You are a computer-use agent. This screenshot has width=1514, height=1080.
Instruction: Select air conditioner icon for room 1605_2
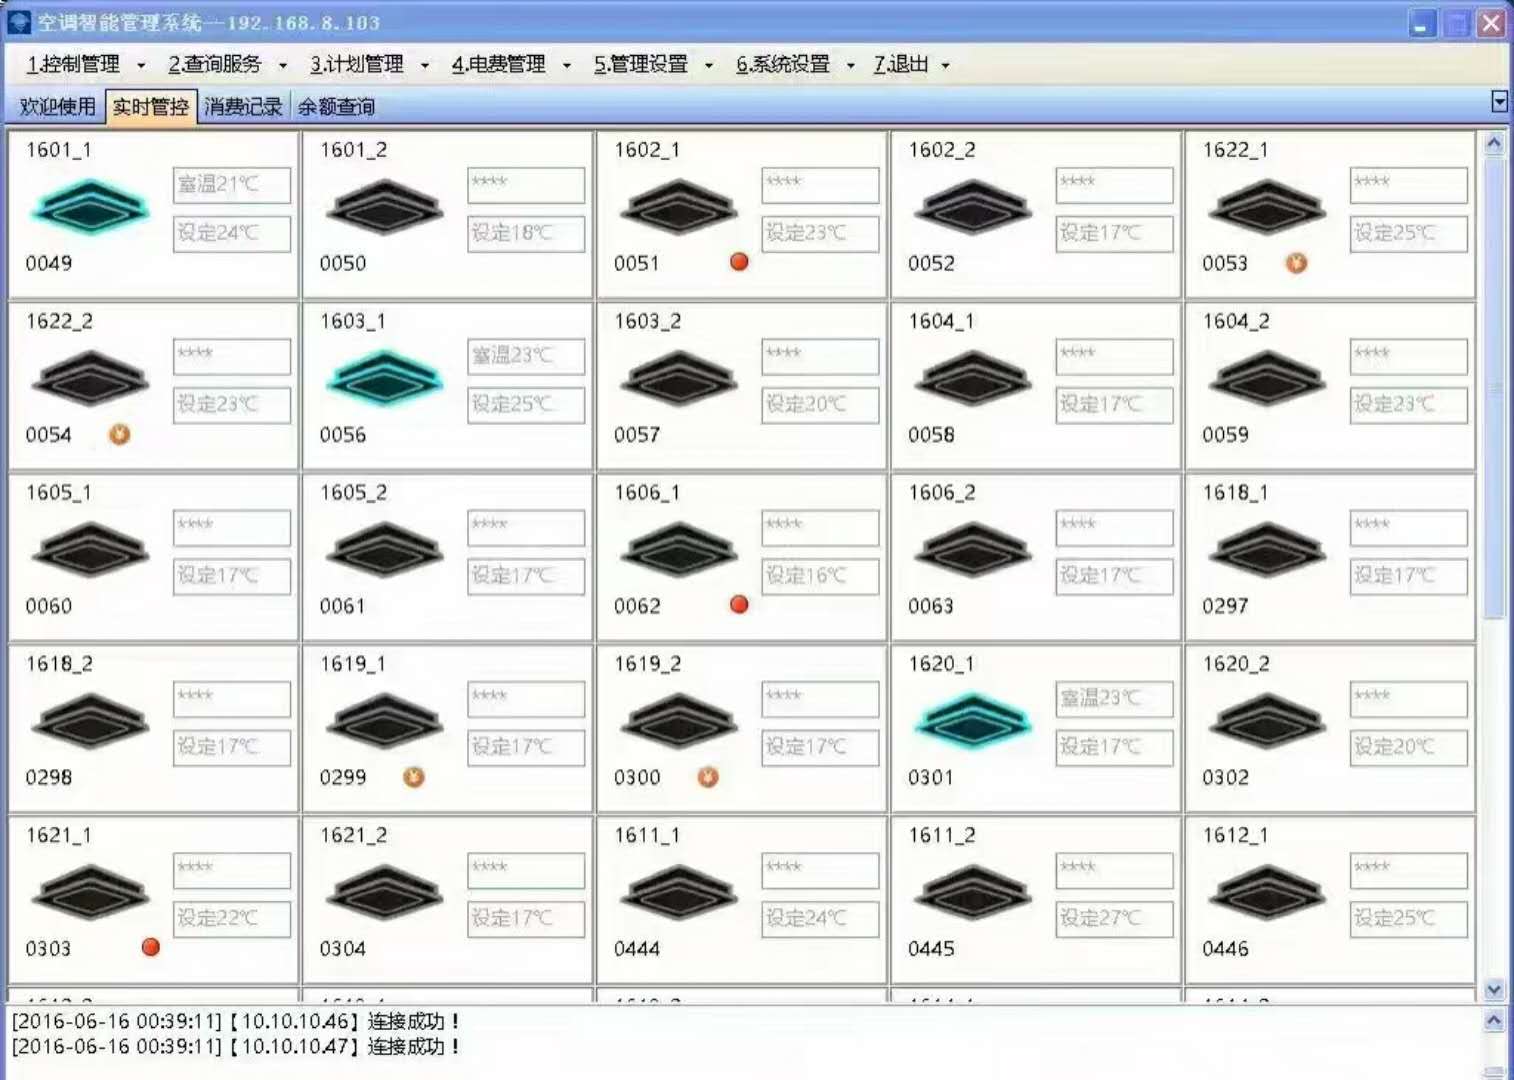385,549
